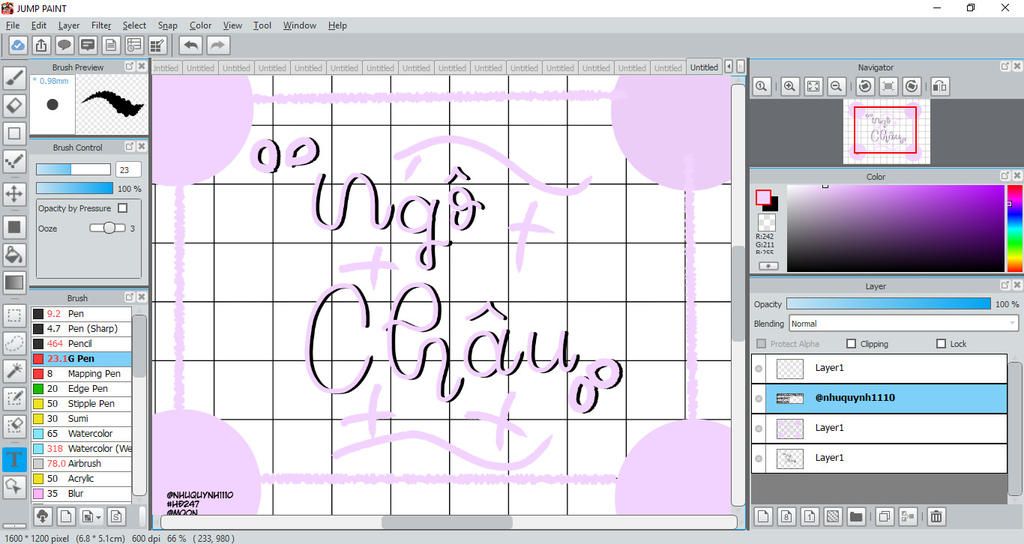Undock the Layer panel
The height and width of the screenshot is (544, 1024).
point(1005,285)
